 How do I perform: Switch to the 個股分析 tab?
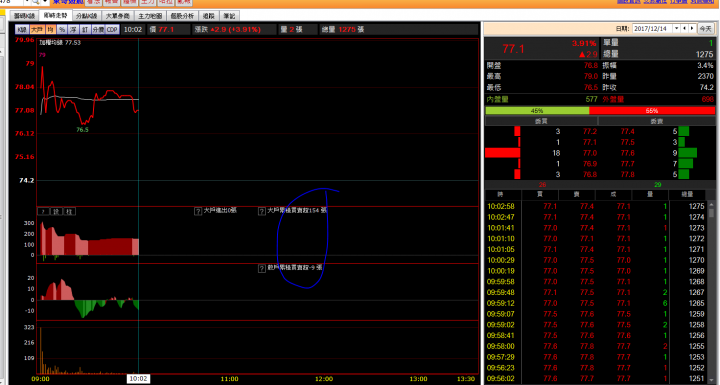click(182, 16)
